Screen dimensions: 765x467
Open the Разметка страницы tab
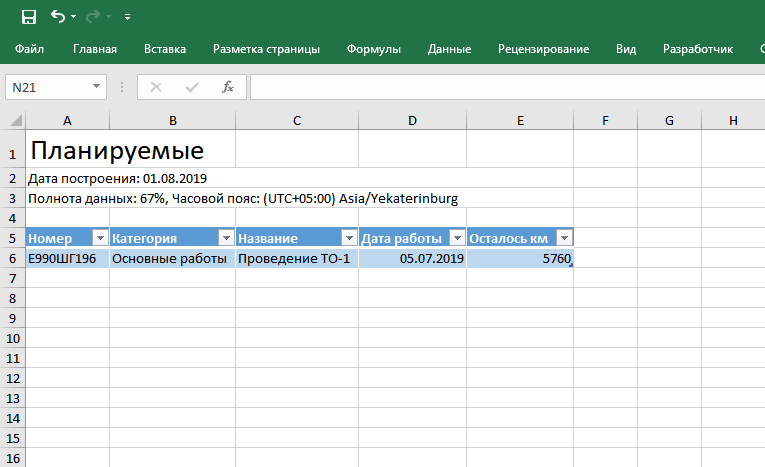point(266,49)
